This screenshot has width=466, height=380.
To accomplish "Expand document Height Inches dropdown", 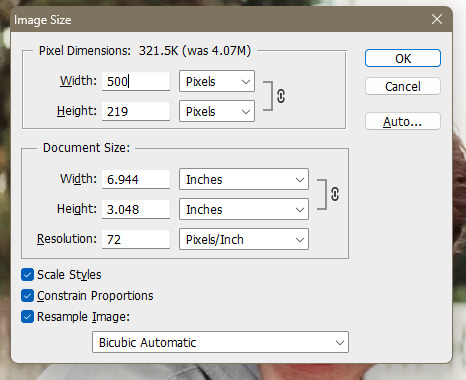I will (x=244, y=209).
